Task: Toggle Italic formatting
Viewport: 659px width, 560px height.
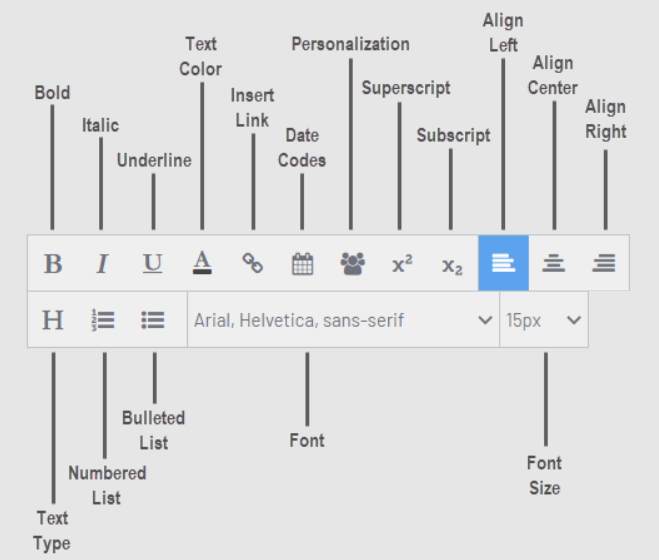Action: [102, 264]
